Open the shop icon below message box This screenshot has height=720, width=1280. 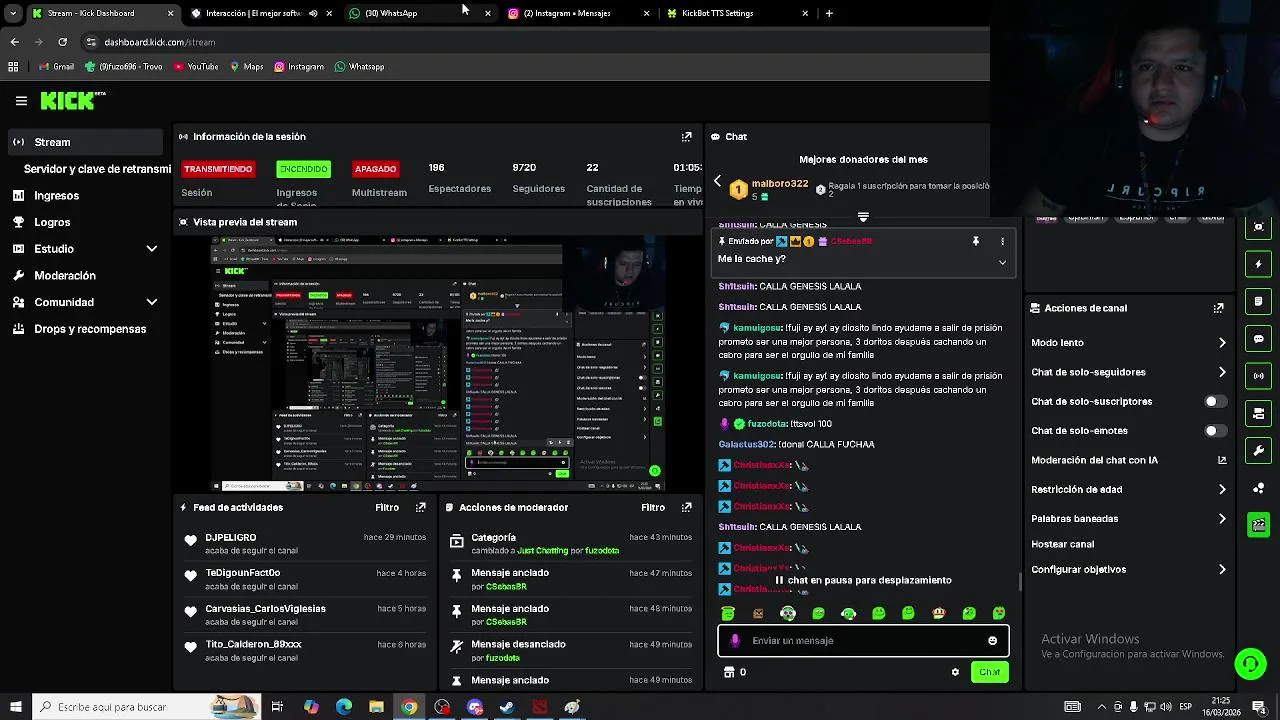click(x=729, y=672)
